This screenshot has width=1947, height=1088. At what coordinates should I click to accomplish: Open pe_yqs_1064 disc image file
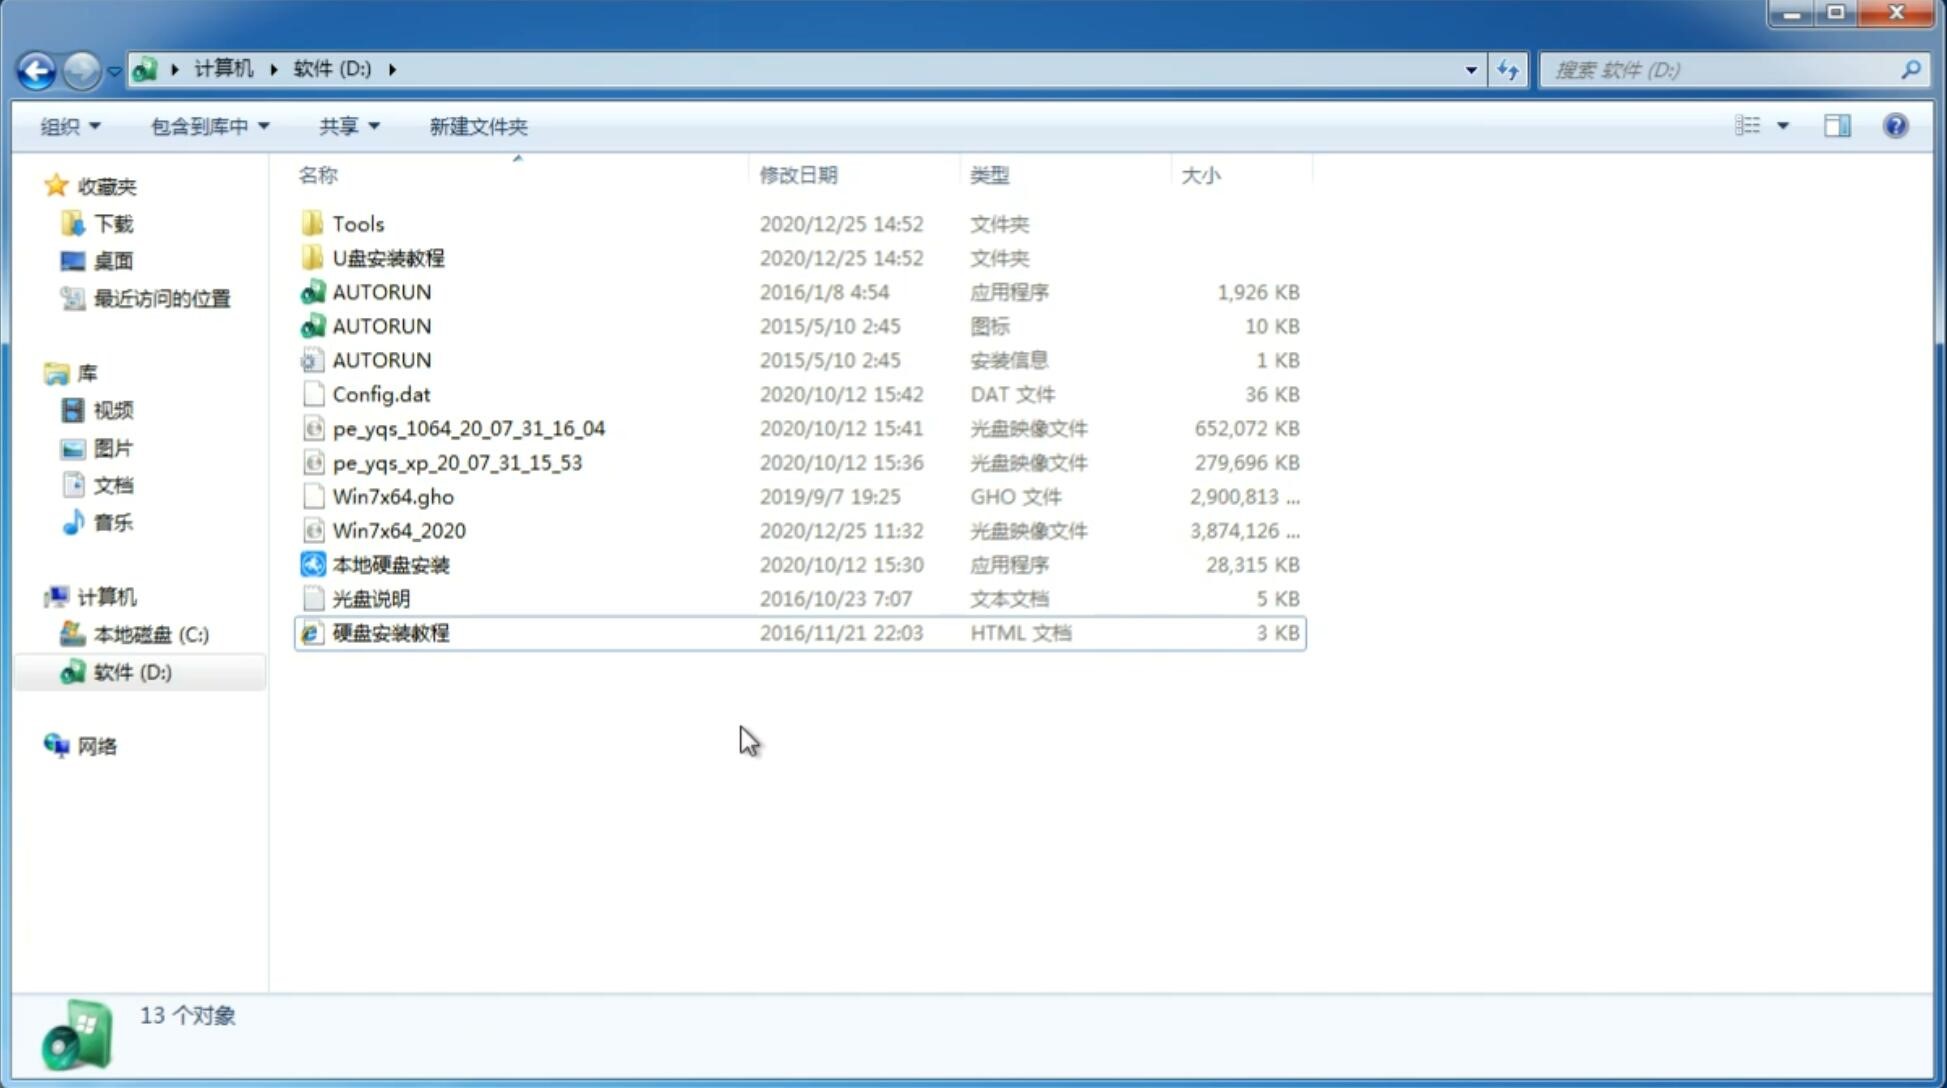(468, 428)
